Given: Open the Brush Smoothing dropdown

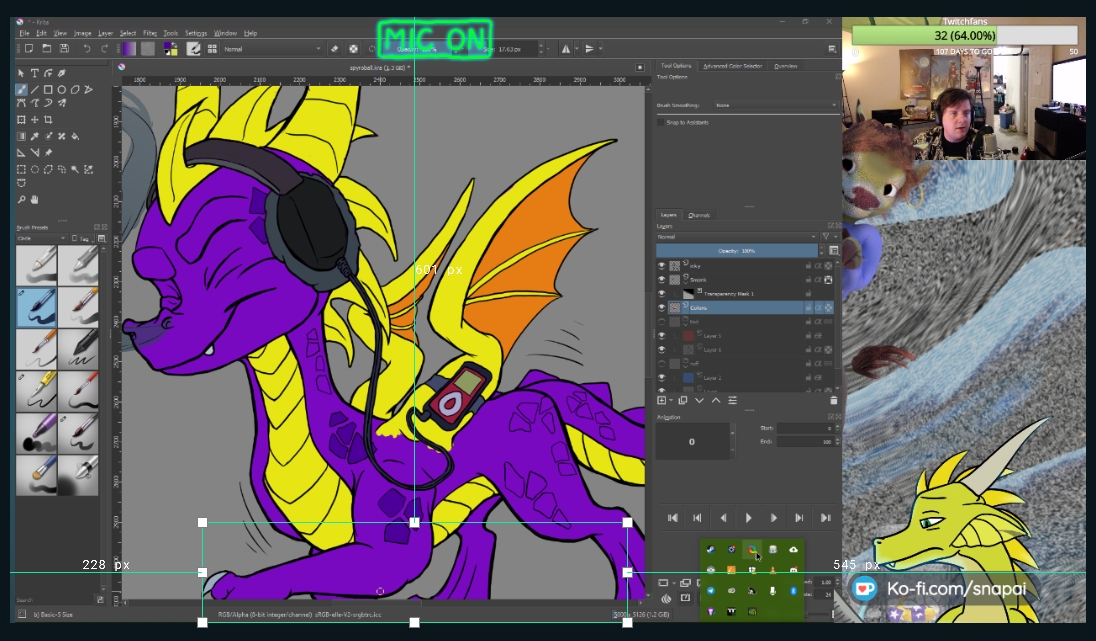Looking at the screenshot, I should [775, 105].
